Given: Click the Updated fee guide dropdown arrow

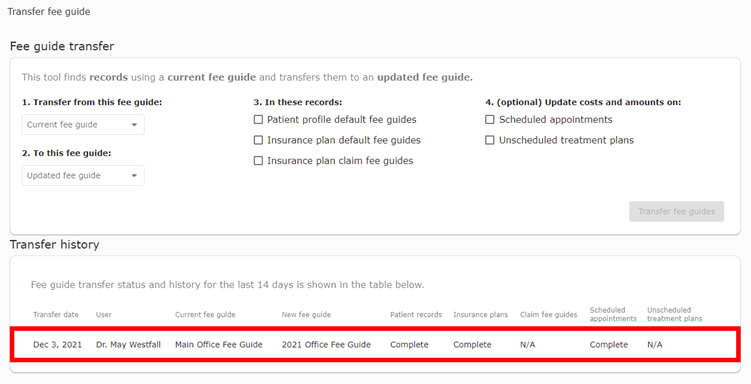Looking at the screenshot, I should point(134,176).
